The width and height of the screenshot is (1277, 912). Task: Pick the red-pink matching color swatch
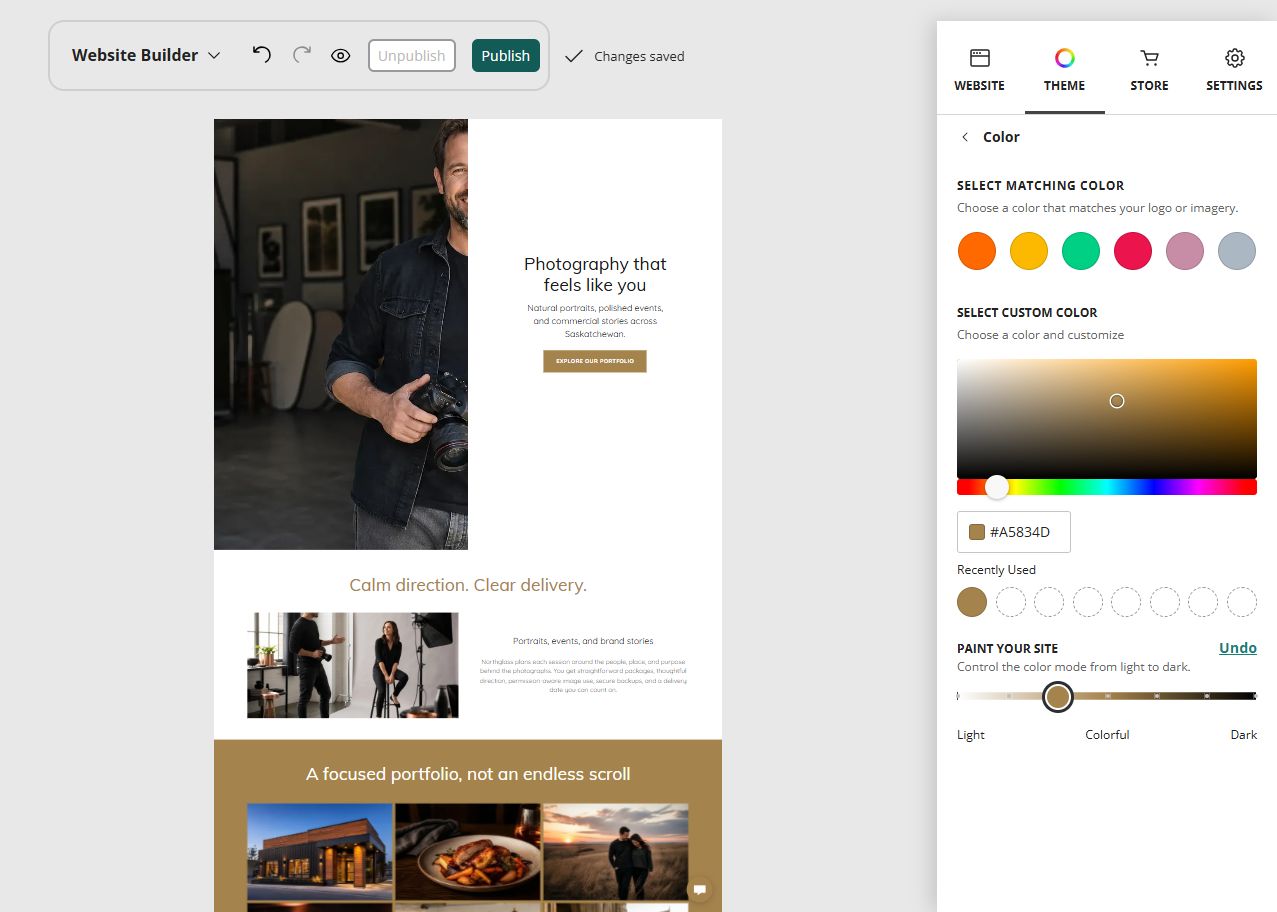[1133, 251]
